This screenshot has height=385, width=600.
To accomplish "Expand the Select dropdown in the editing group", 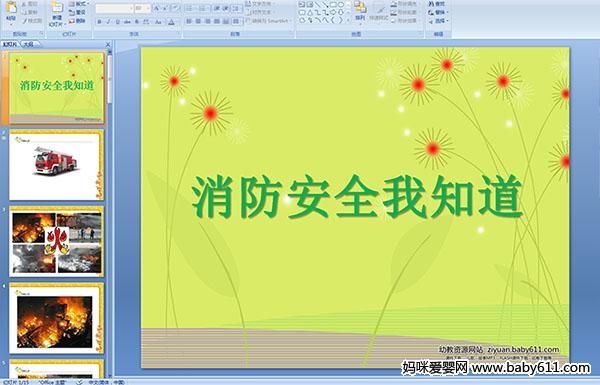I will click(x=438, y=21).
